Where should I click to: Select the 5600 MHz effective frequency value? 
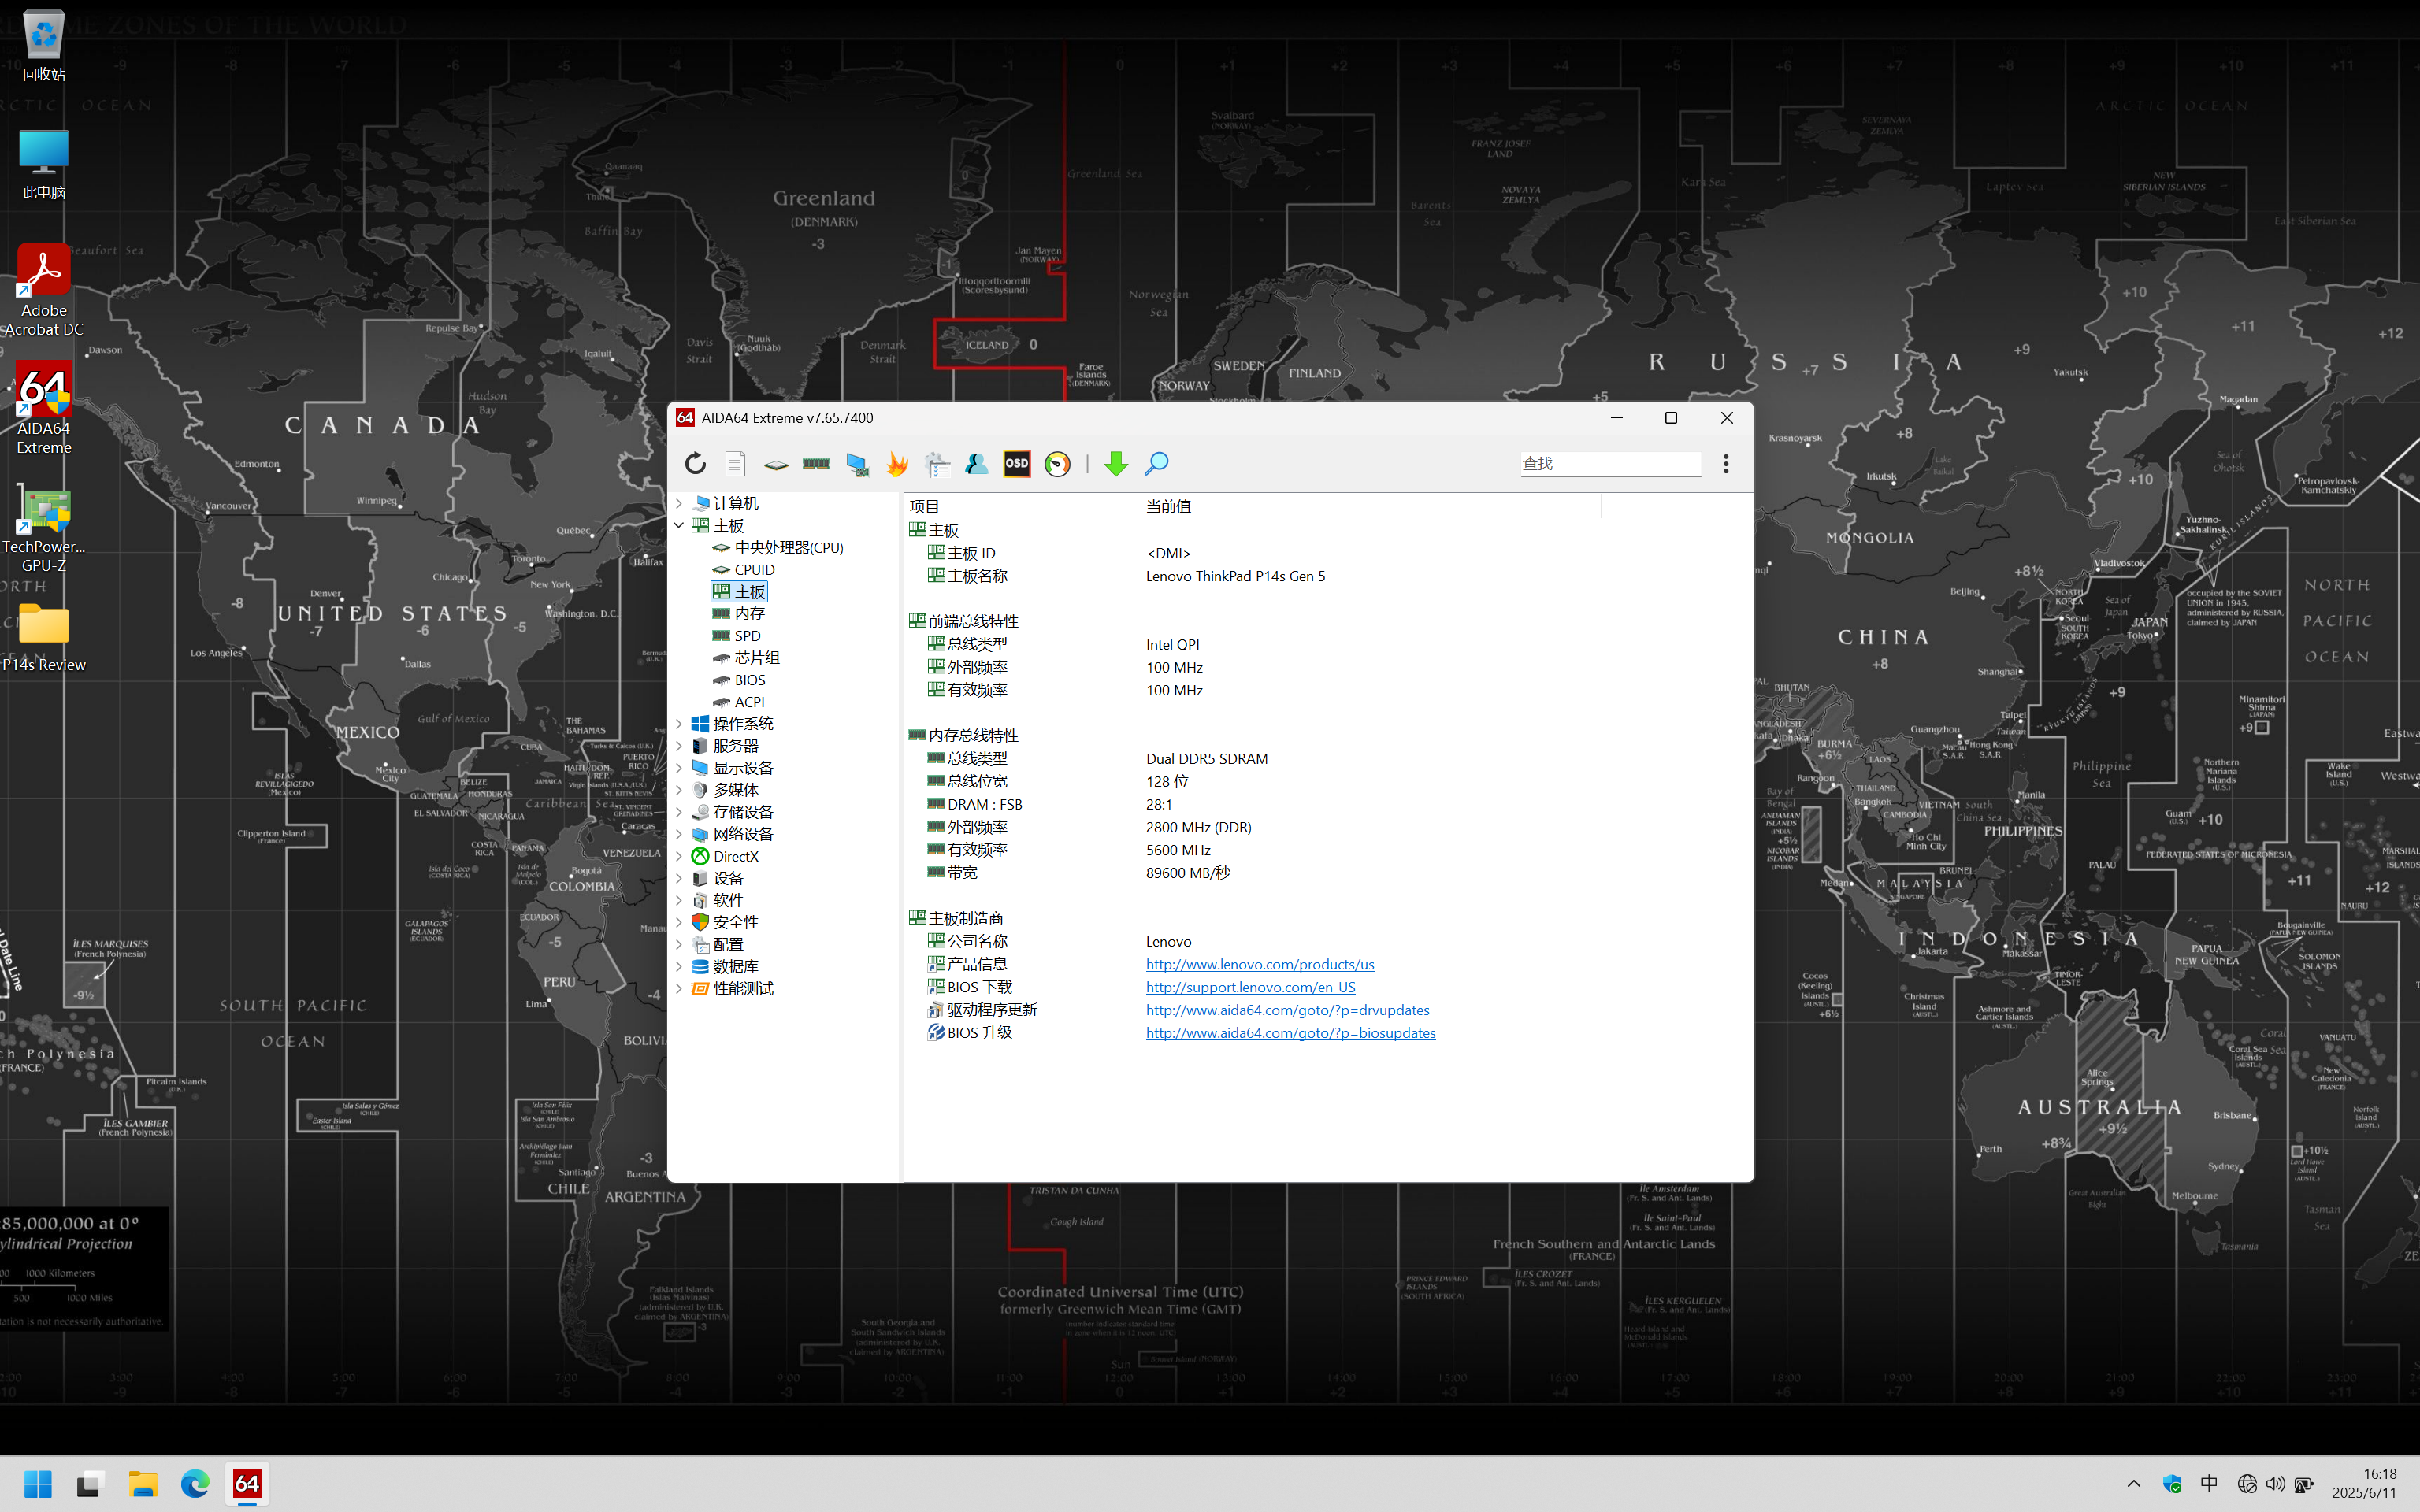[x=1178, y=850]
